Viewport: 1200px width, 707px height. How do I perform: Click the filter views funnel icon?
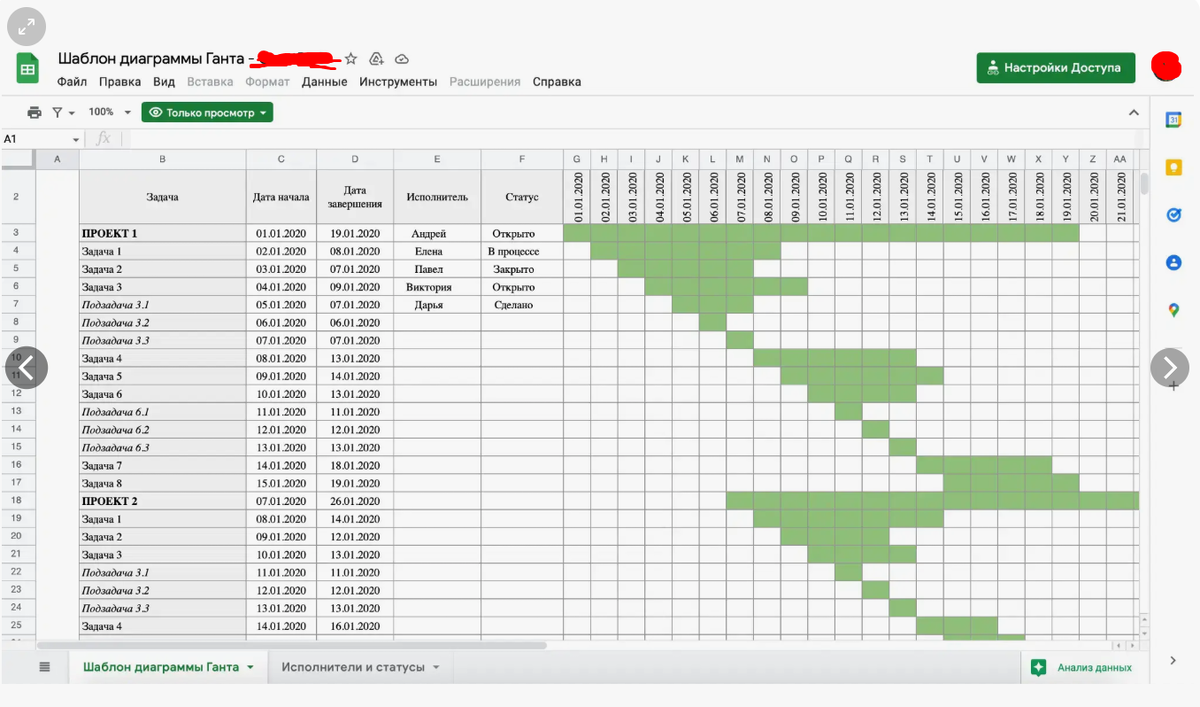pos(58,113)
